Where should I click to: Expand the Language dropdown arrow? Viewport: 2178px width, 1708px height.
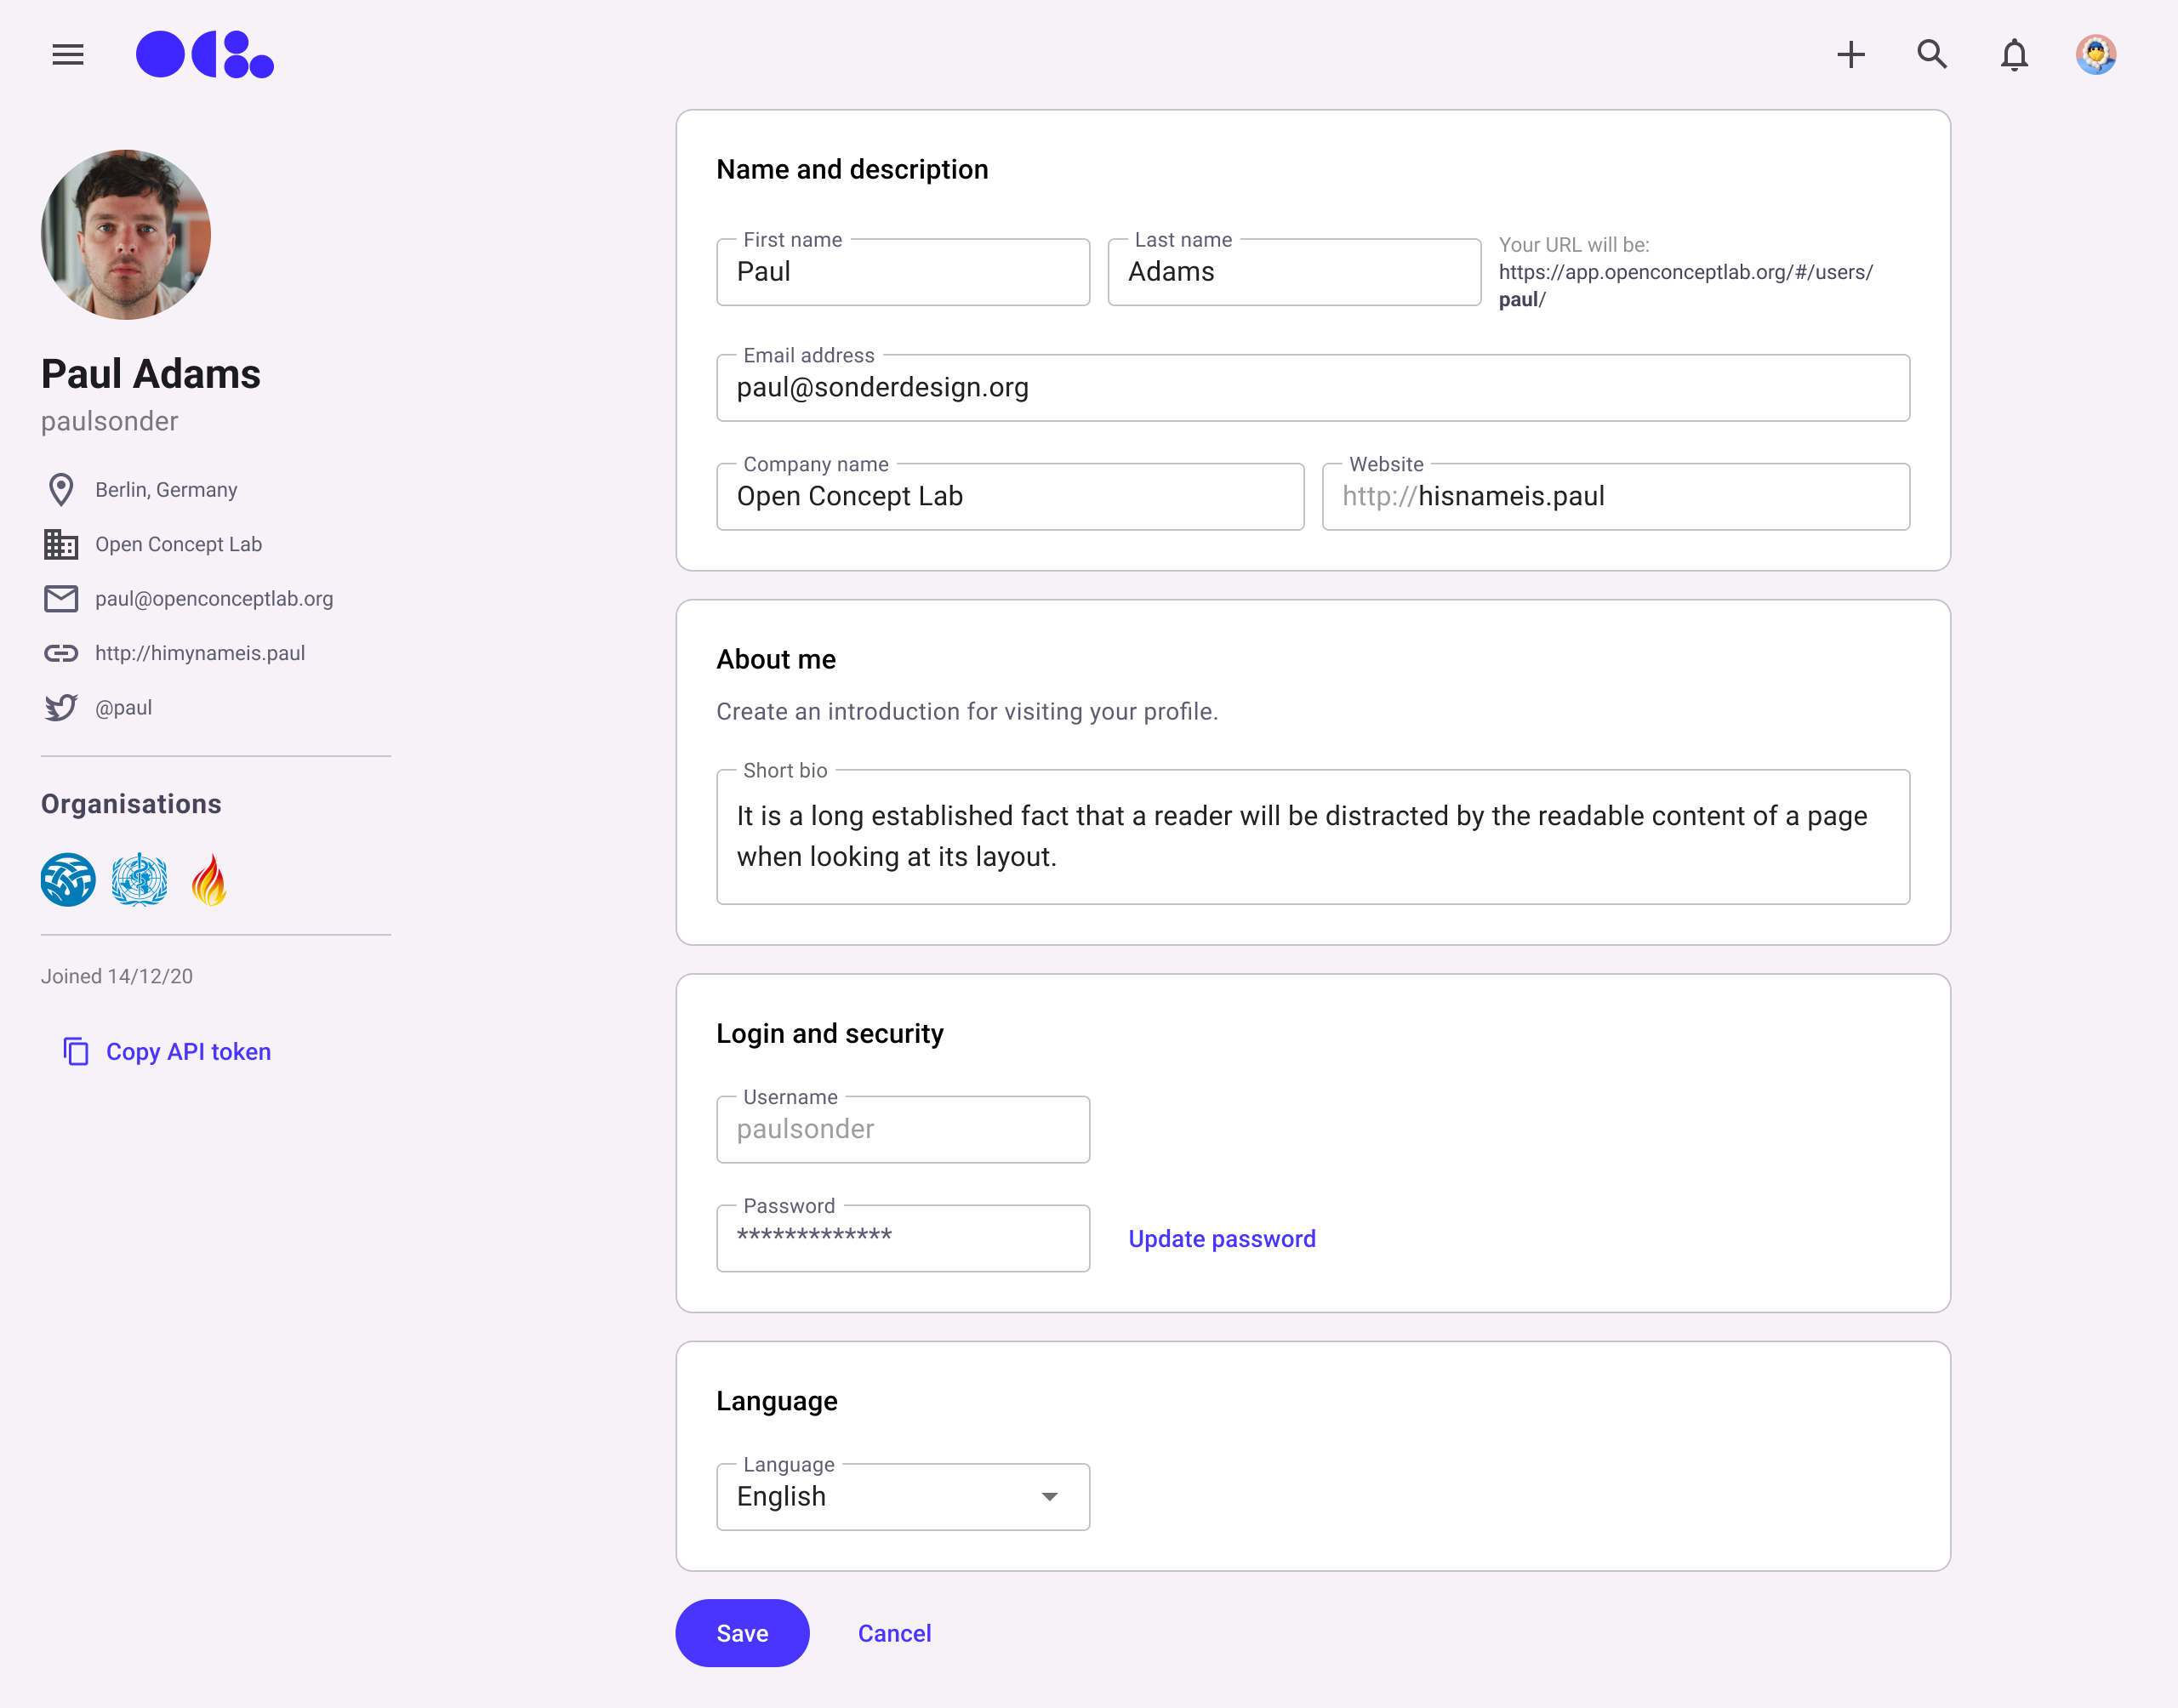1049,1496
